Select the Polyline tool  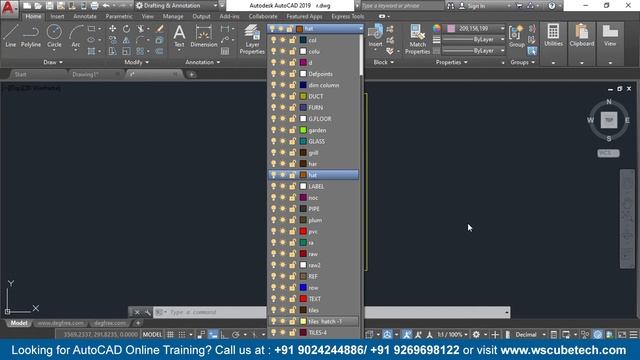pos(31,36)
